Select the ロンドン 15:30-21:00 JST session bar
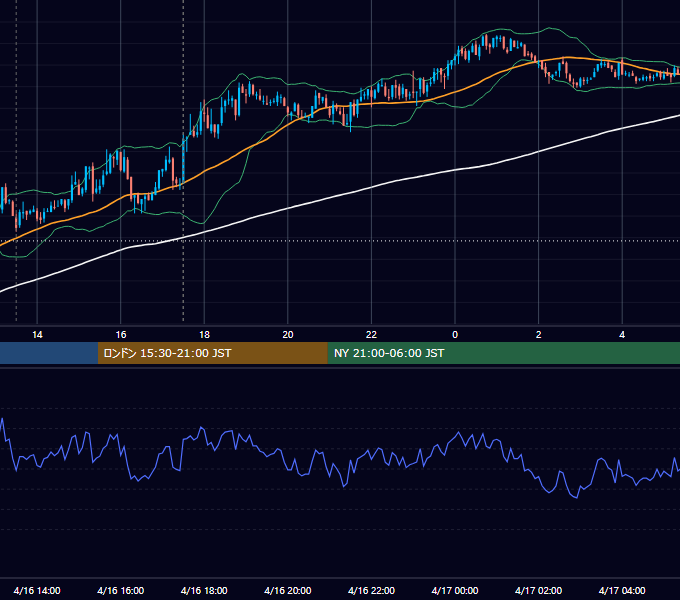This screenshot has width=680, height=600. [212, 353]
